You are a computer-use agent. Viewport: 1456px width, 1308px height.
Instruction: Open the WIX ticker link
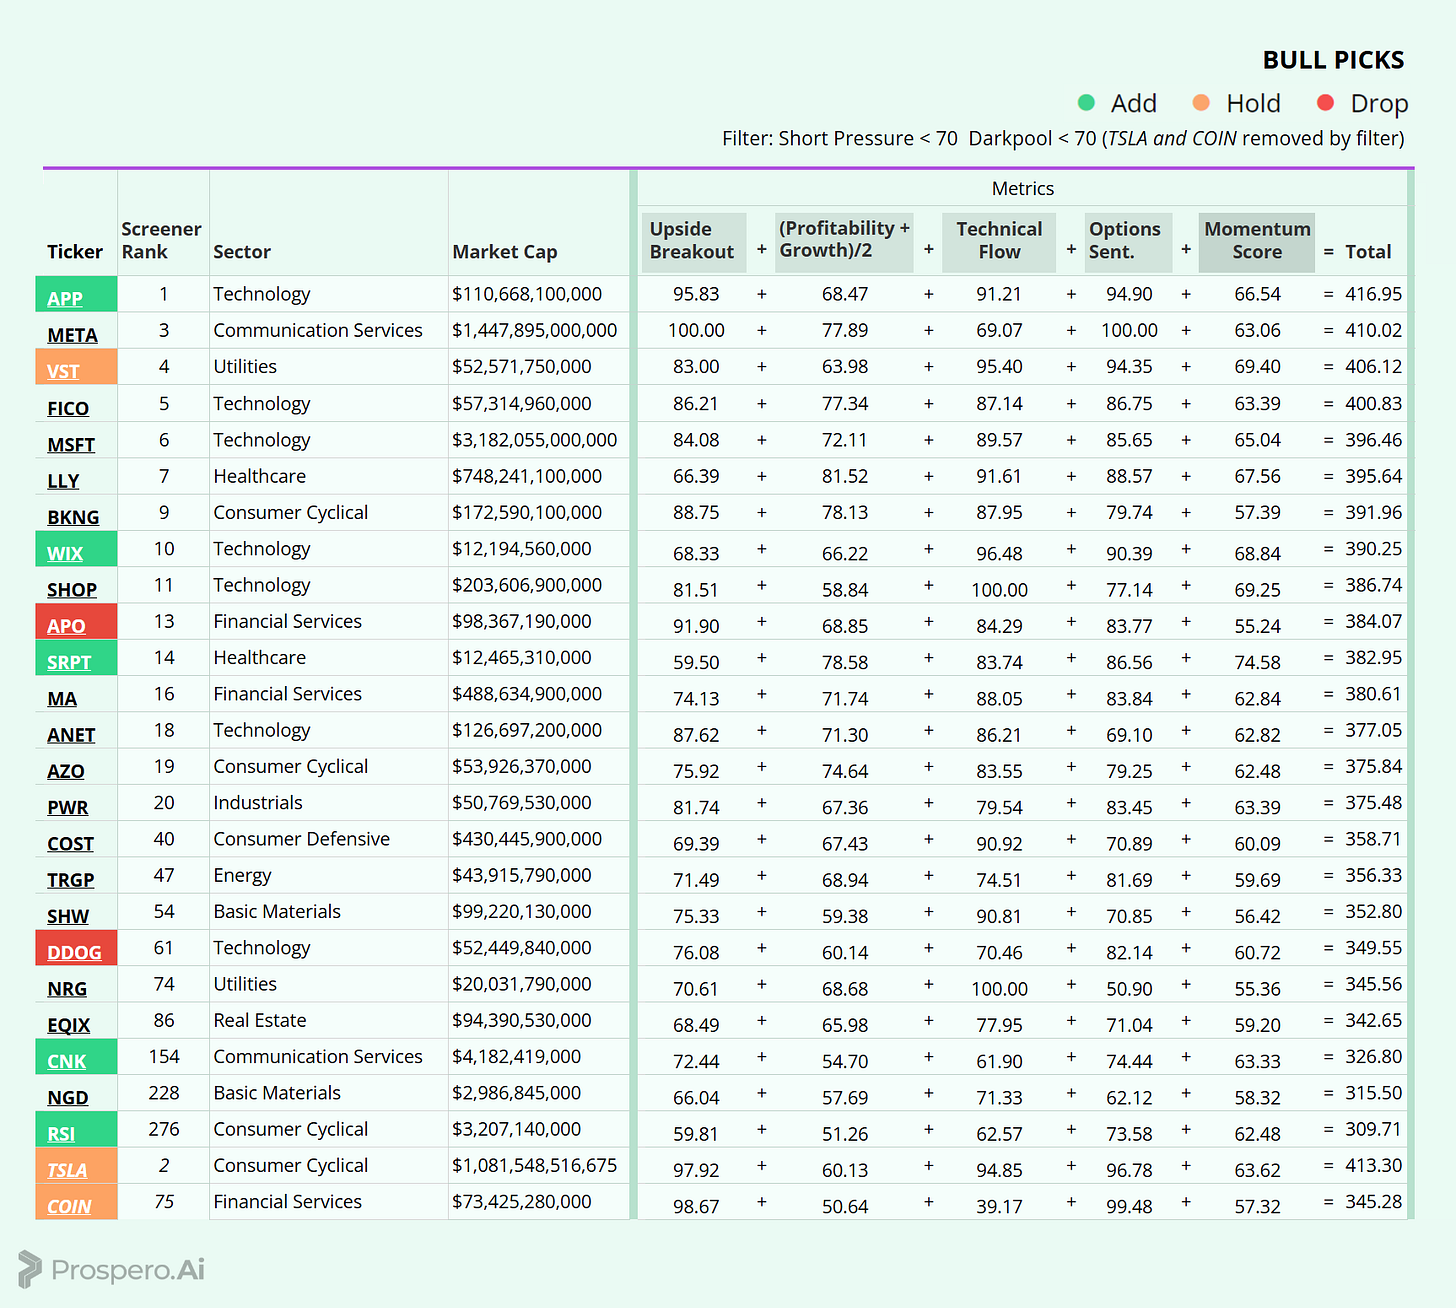(65, 553)
